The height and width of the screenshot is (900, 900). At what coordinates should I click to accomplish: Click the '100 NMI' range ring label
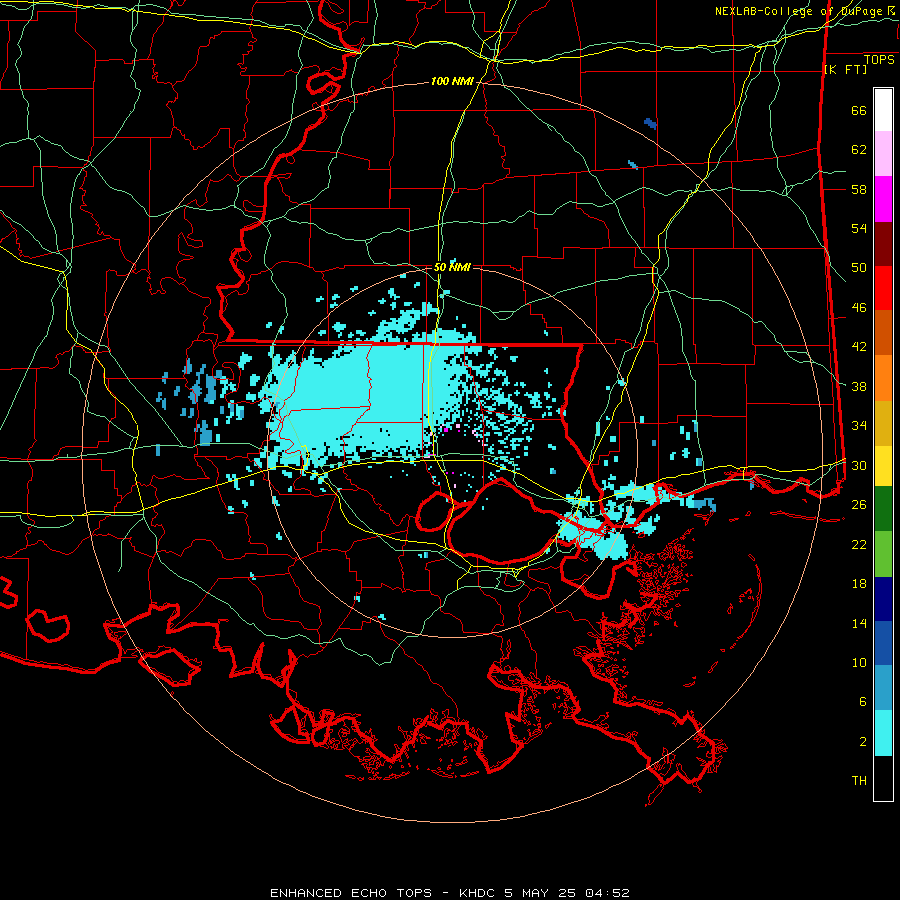pos(452,82)
